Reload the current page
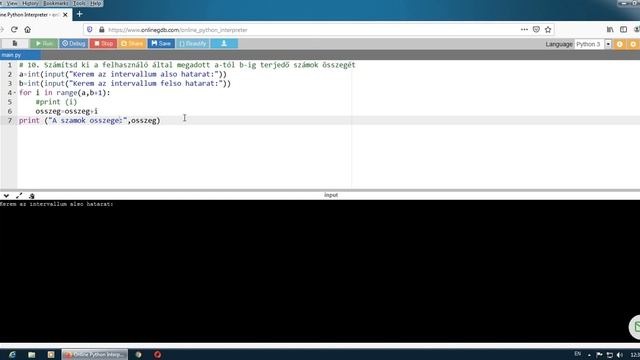This screenshot has width=640, height=360. [14, 29]
